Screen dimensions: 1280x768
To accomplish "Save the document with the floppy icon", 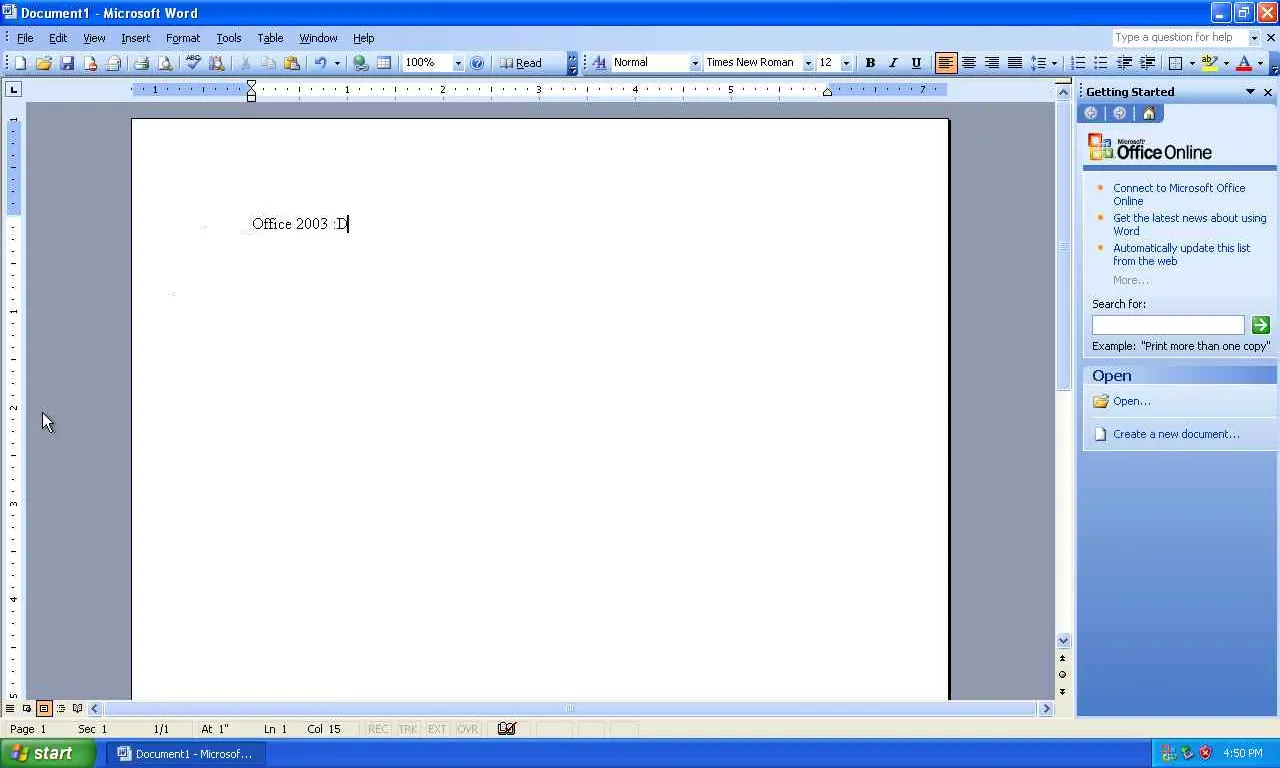I will [x=67, y=63].
